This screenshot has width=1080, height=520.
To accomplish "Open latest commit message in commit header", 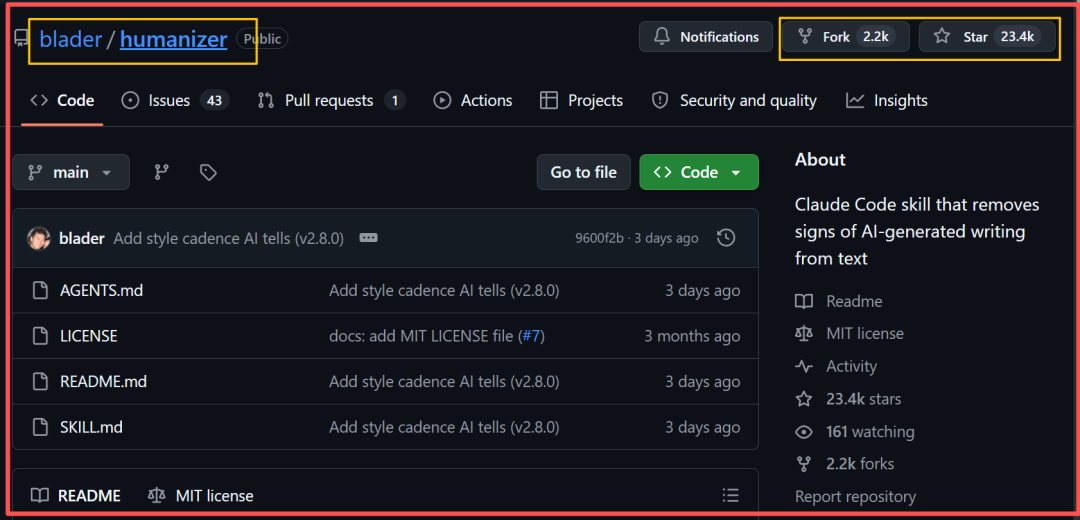I will pyautogui.click(x=229, y=238).
